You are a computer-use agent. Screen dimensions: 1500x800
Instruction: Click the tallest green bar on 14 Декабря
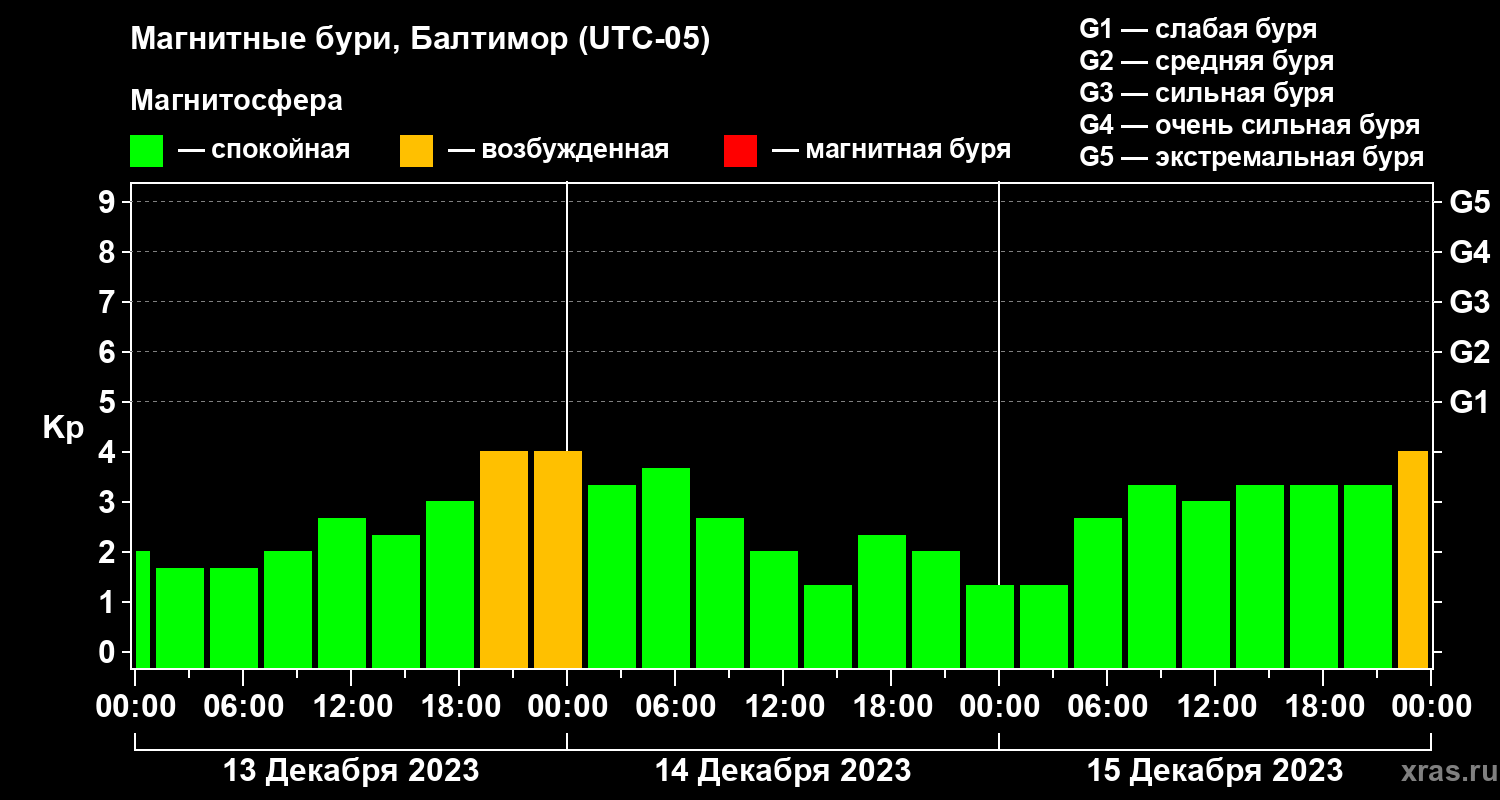666,568
